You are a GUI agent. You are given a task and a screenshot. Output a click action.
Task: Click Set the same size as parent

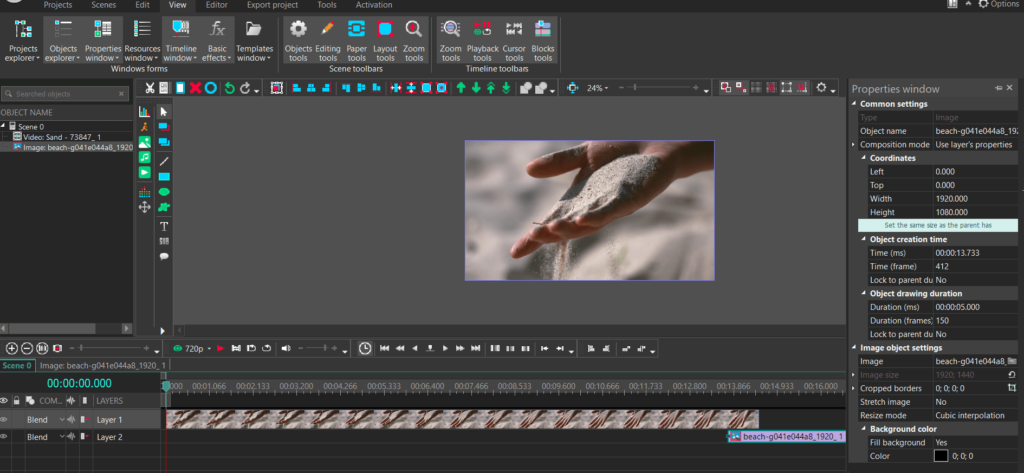click(x=938, y=225)
